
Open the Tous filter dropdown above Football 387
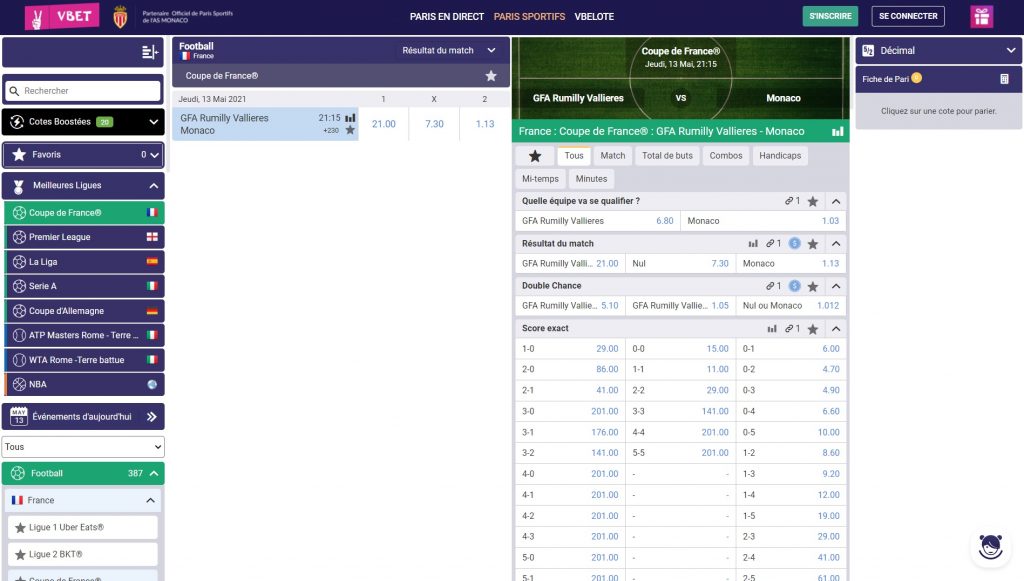82,444
